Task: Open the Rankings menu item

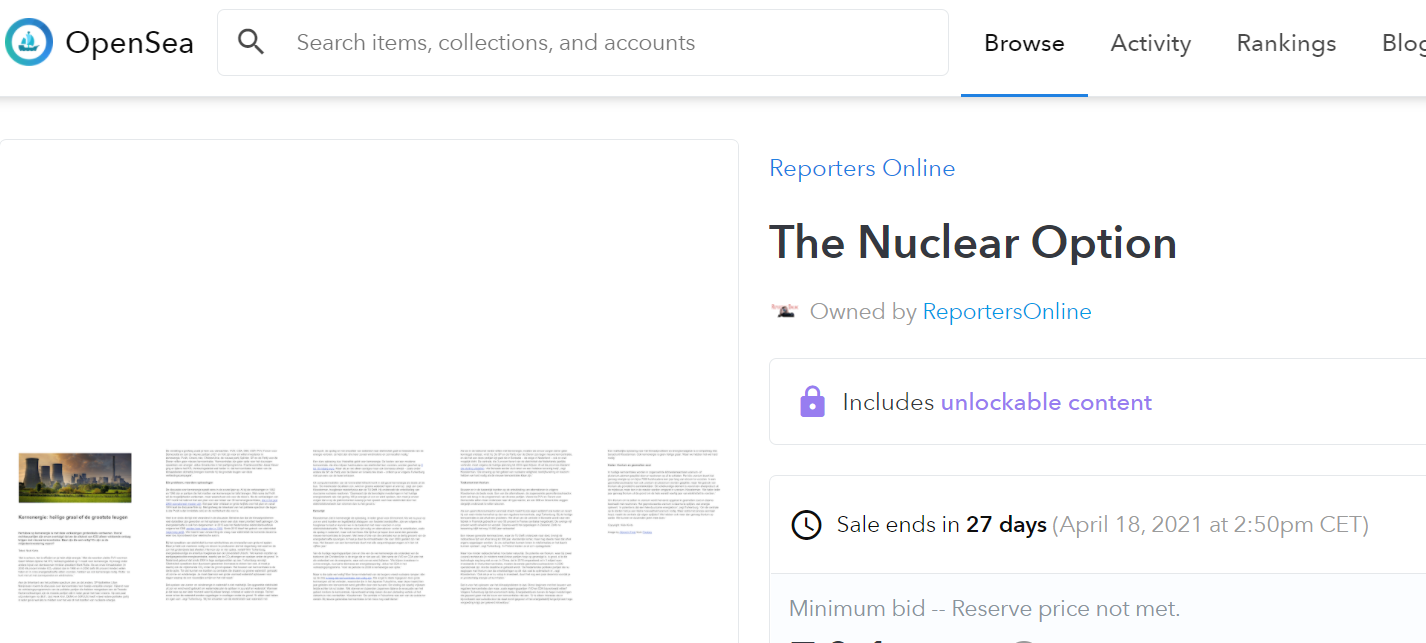Action: 1286,44
